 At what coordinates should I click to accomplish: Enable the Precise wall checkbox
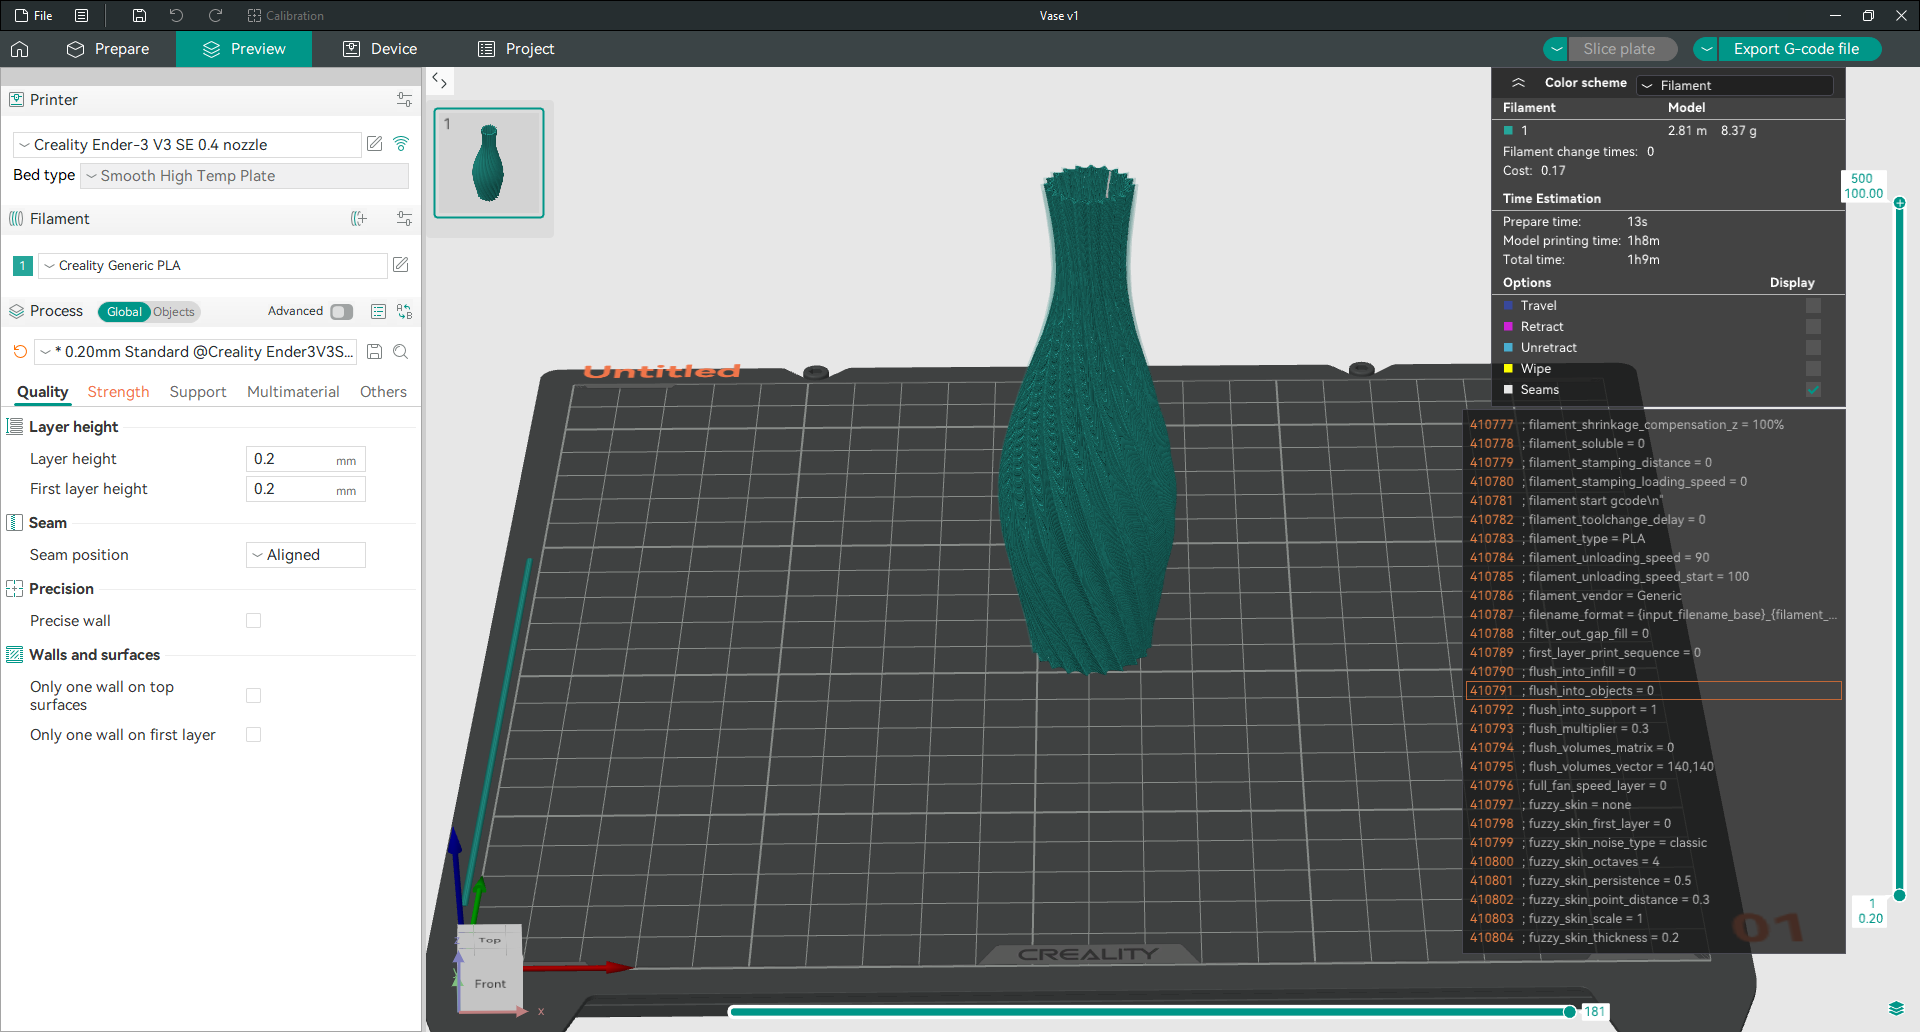[x=254, y=621]
